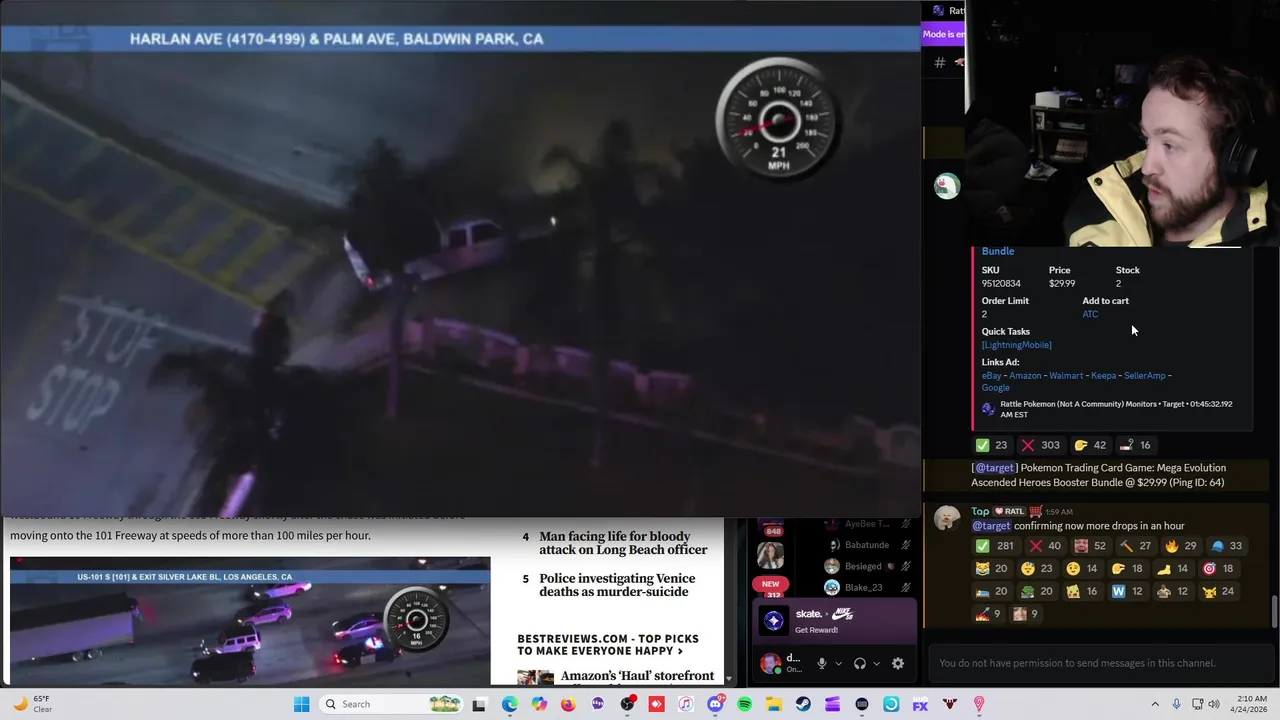Expand Discord headphone output options arrow

point(876,663)
